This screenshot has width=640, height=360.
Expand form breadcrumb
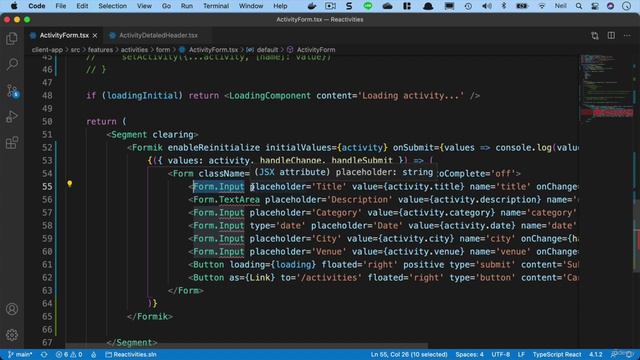coord(162,50)
